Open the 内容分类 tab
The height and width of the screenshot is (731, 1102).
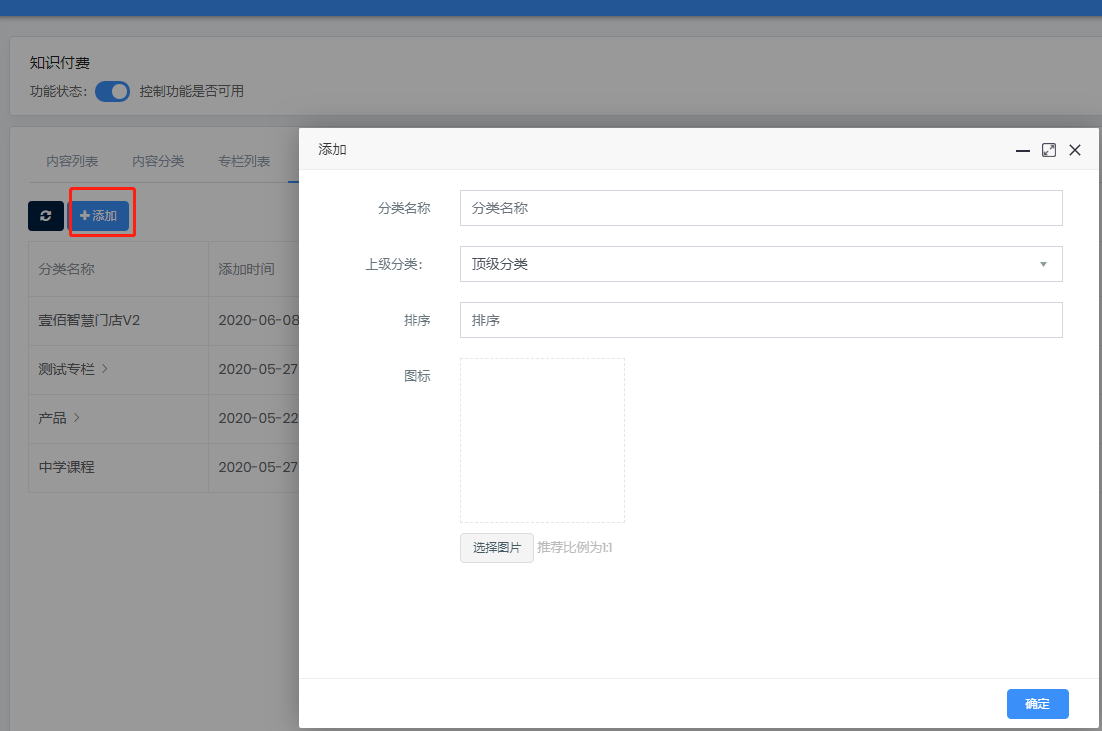click(158, 161)
